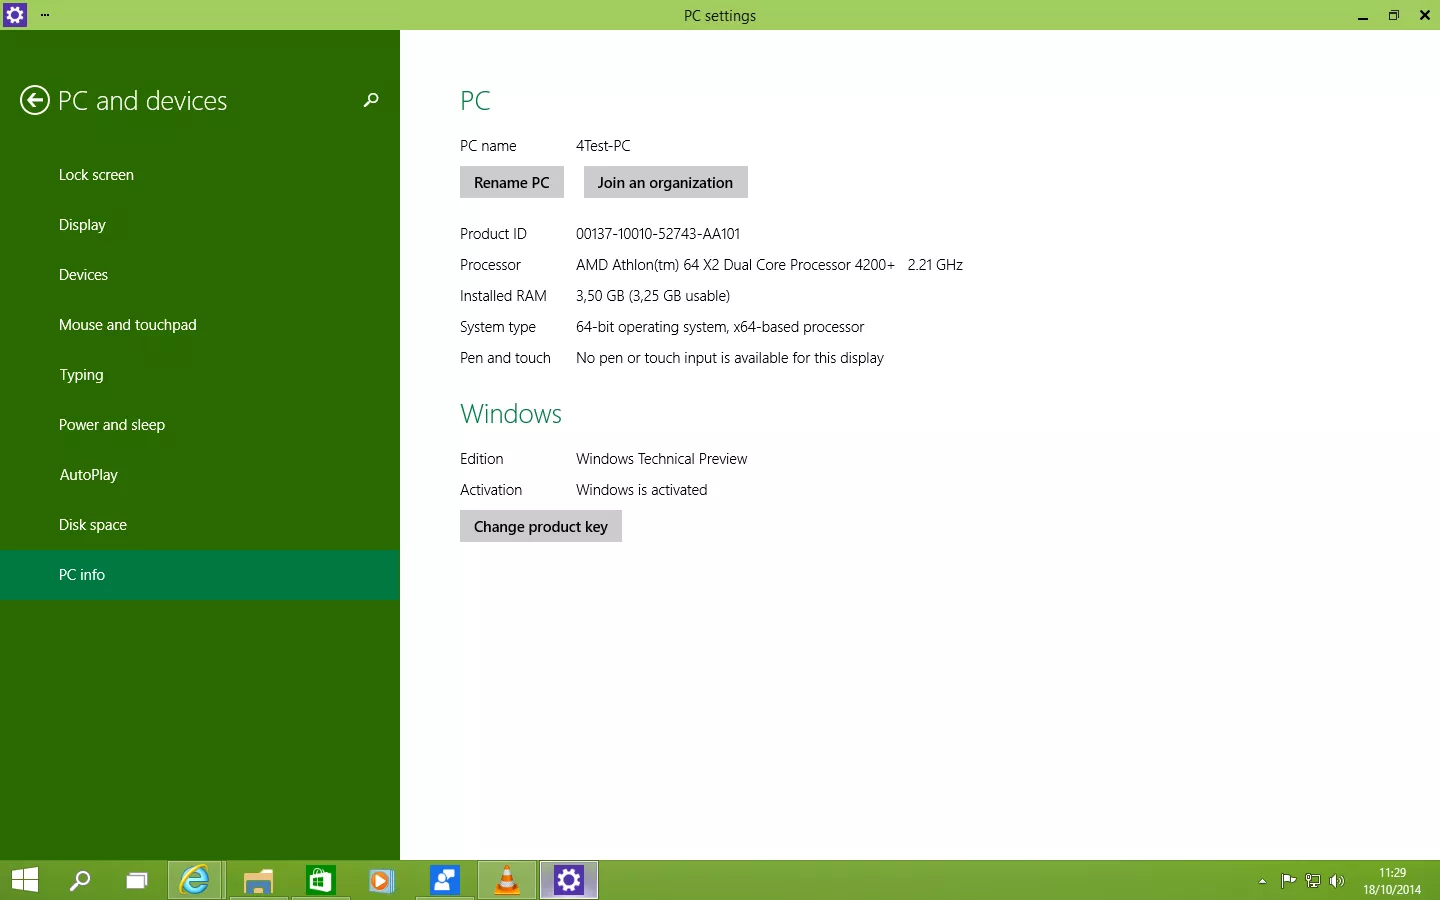Switch to VLC media player cone icon
The height and width of the screenshot is (900, 1440).
(x=508, y=880)
